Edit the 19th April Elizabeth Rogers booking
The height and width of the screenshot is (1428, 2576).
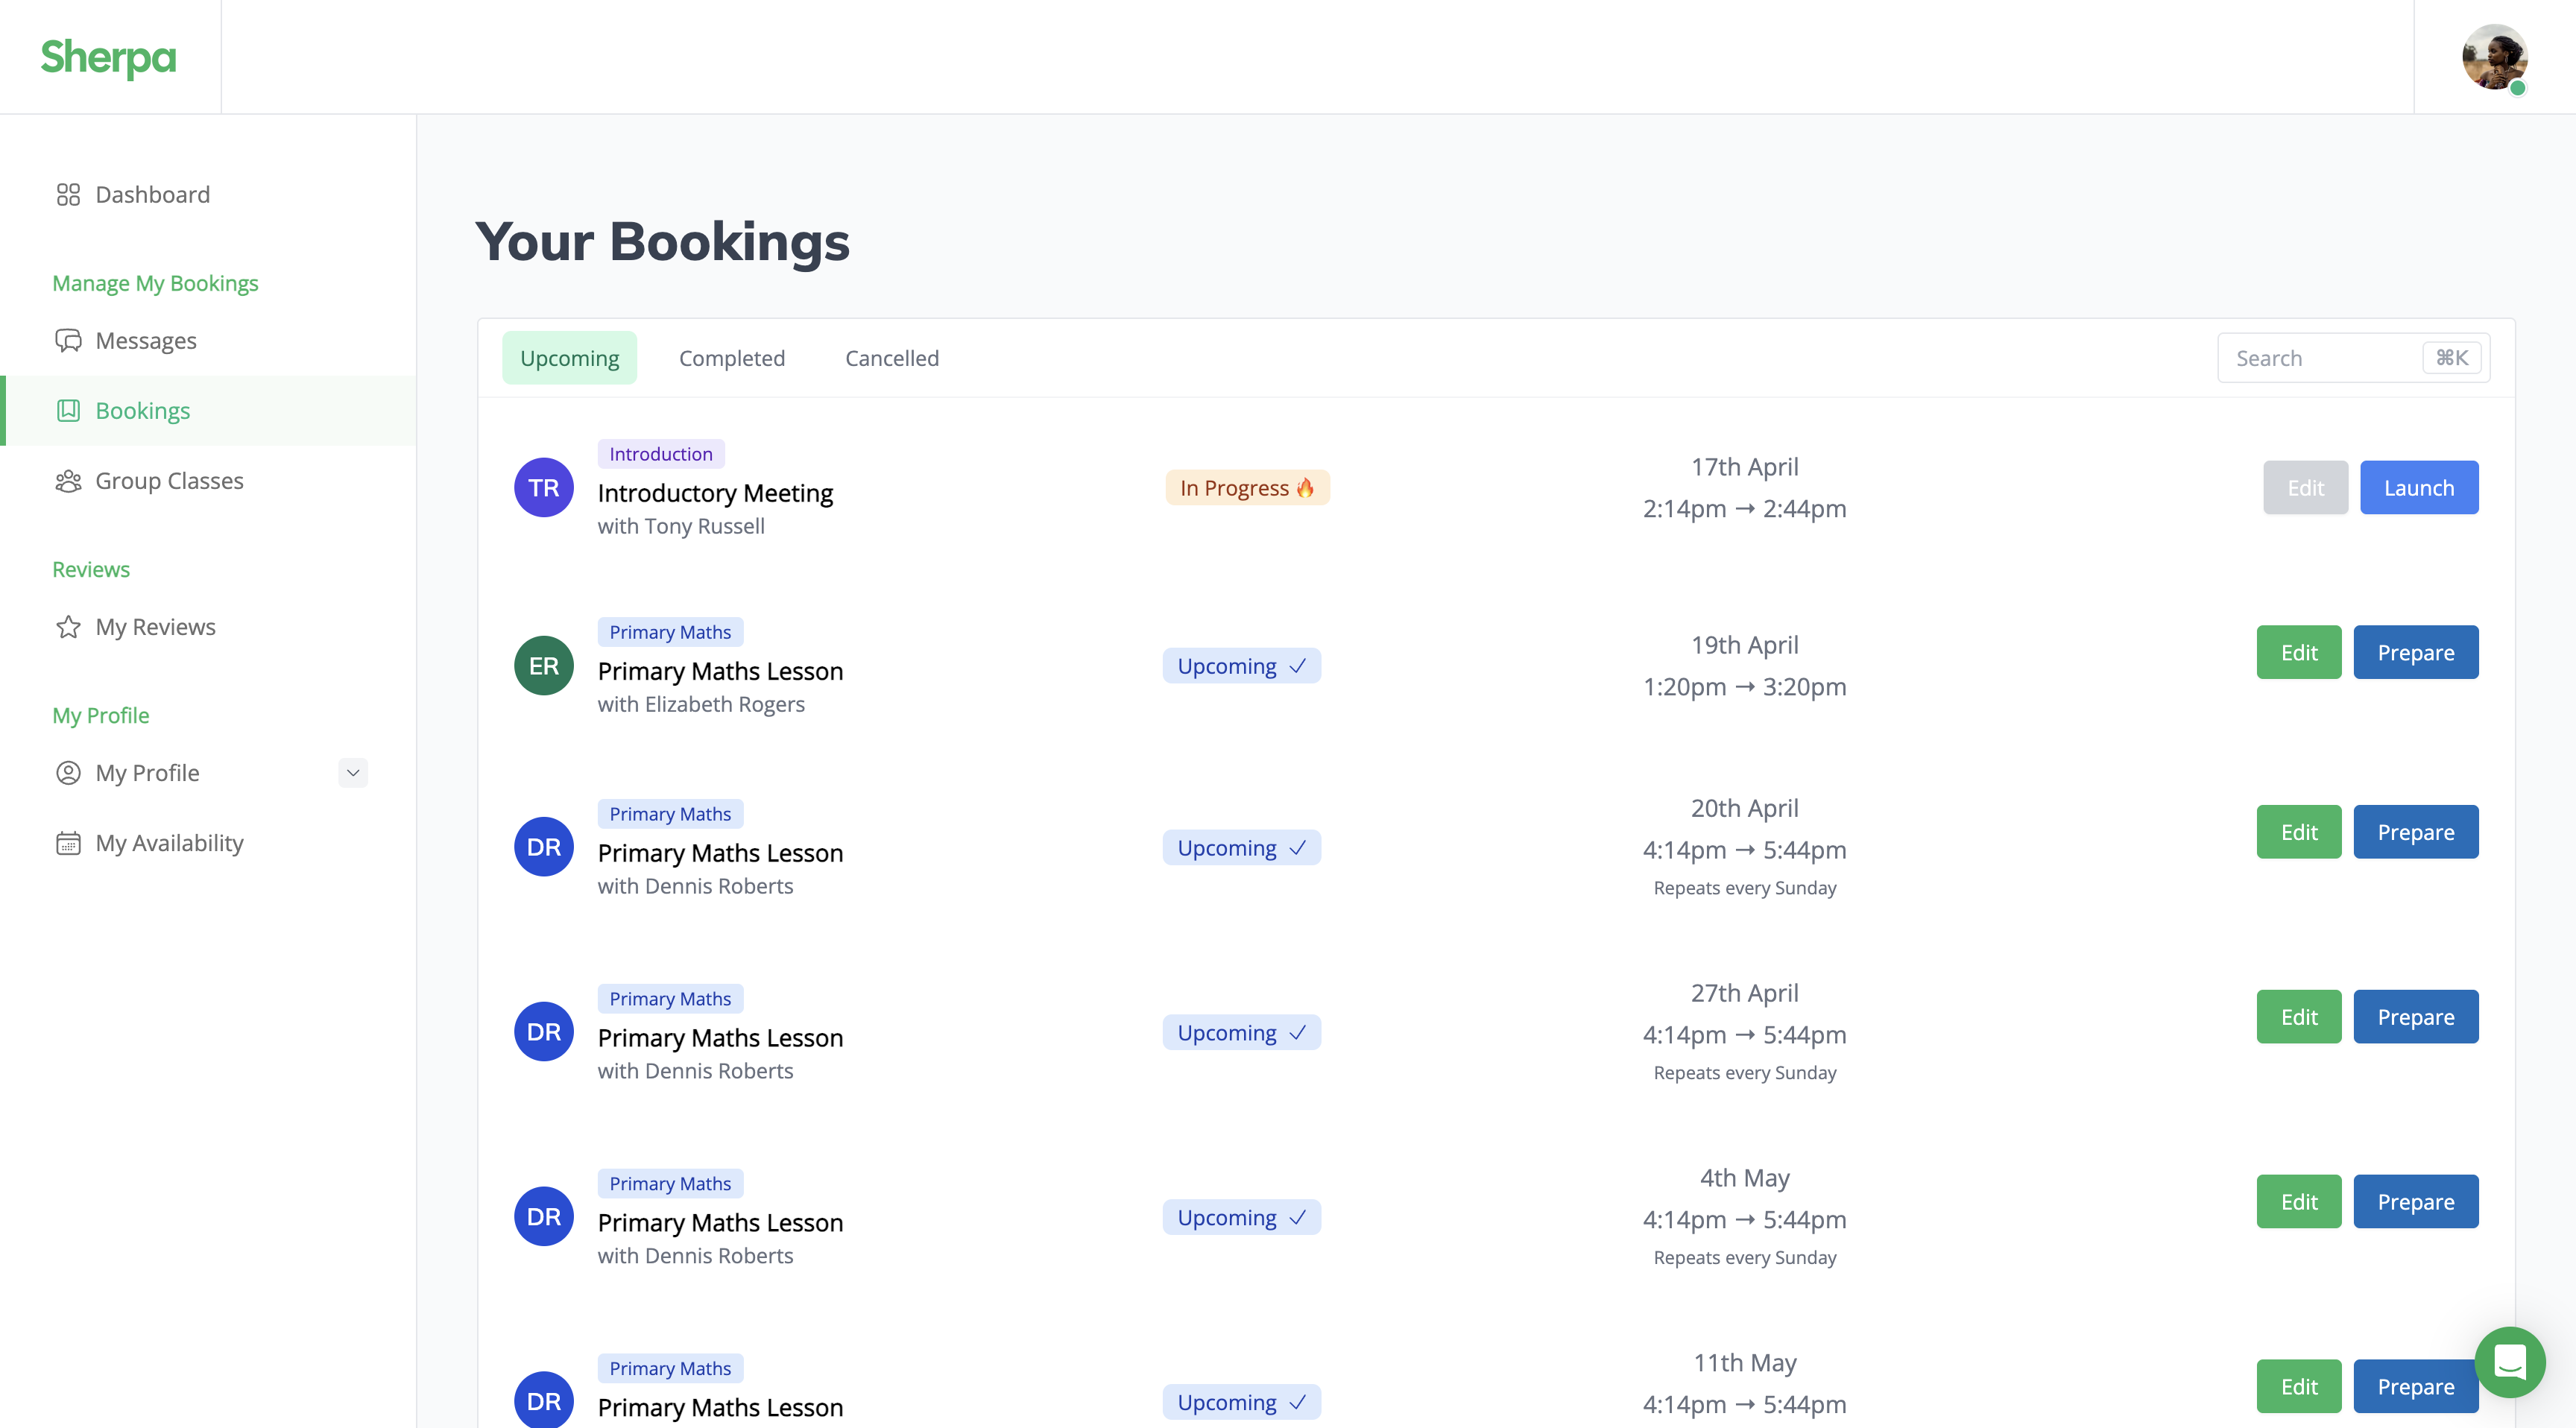(2298, 652)
